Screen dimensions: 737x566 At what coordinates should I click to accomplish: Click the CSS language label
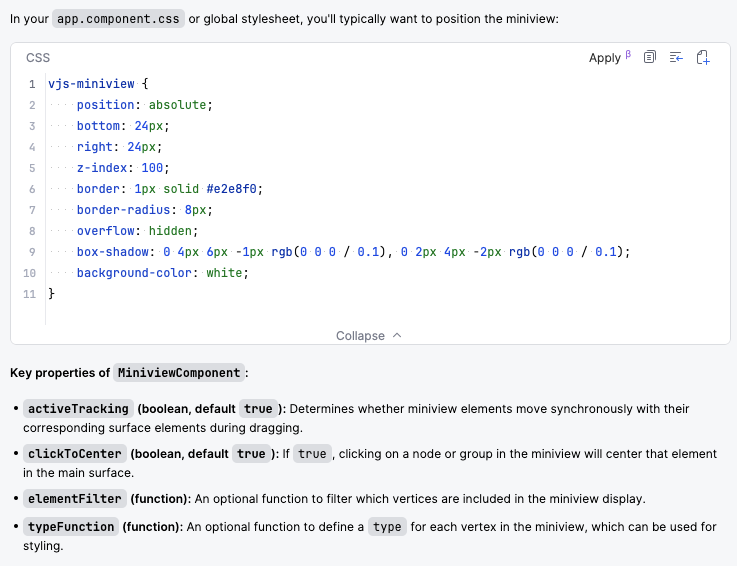[x=38, y=58]
